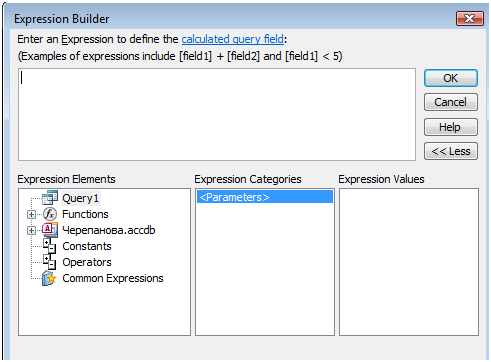491x362 pixels.
Task: Click the Common Expressions star icon
Action: tap(49, 278)
